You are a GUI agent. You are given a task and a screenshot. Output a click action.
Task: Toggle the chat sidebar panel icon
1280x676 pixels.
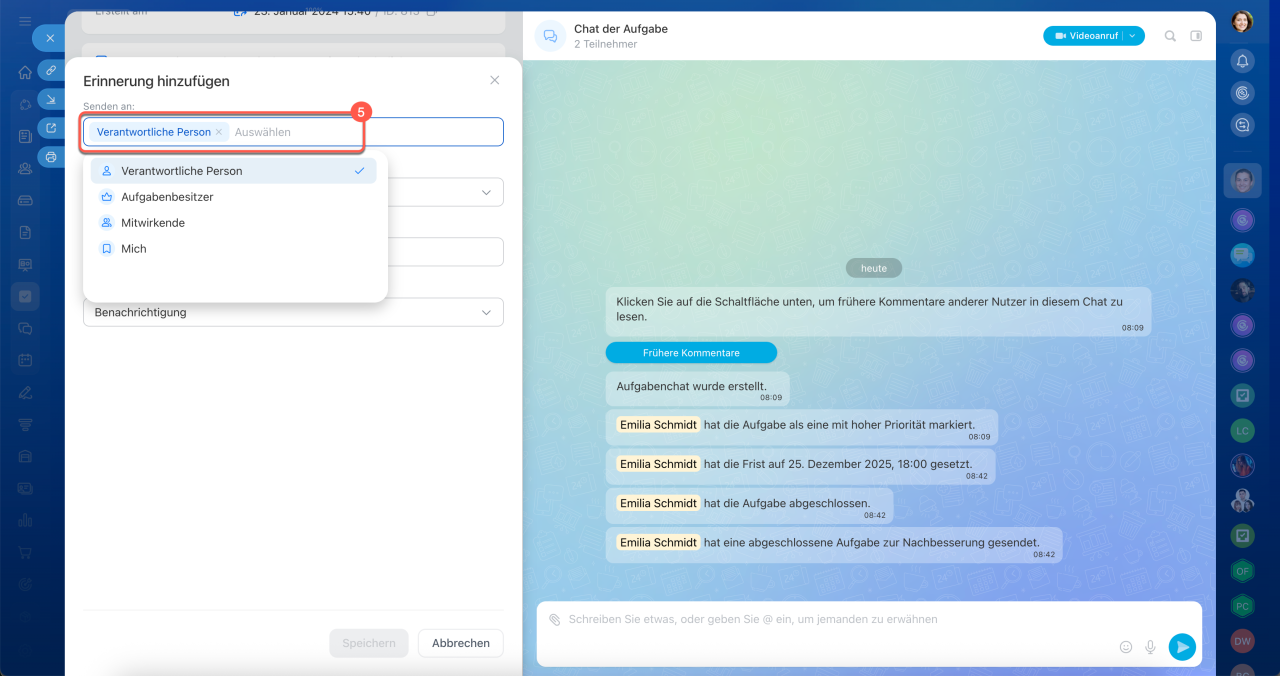point(1196,36)
